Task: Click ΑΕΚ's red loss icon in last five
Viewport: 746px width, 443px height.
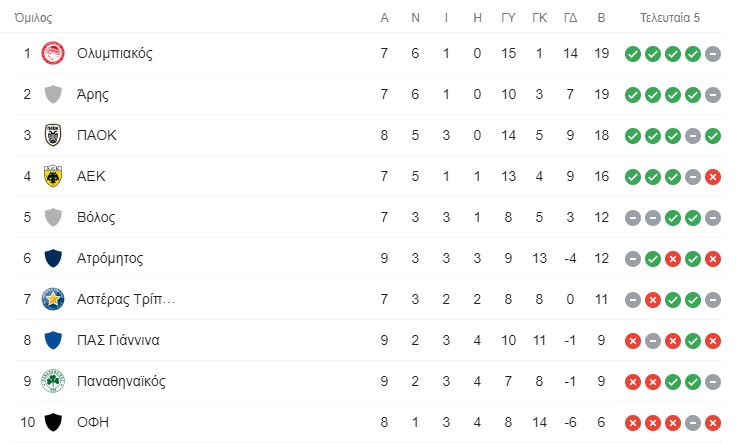Action: coord(713,177)
